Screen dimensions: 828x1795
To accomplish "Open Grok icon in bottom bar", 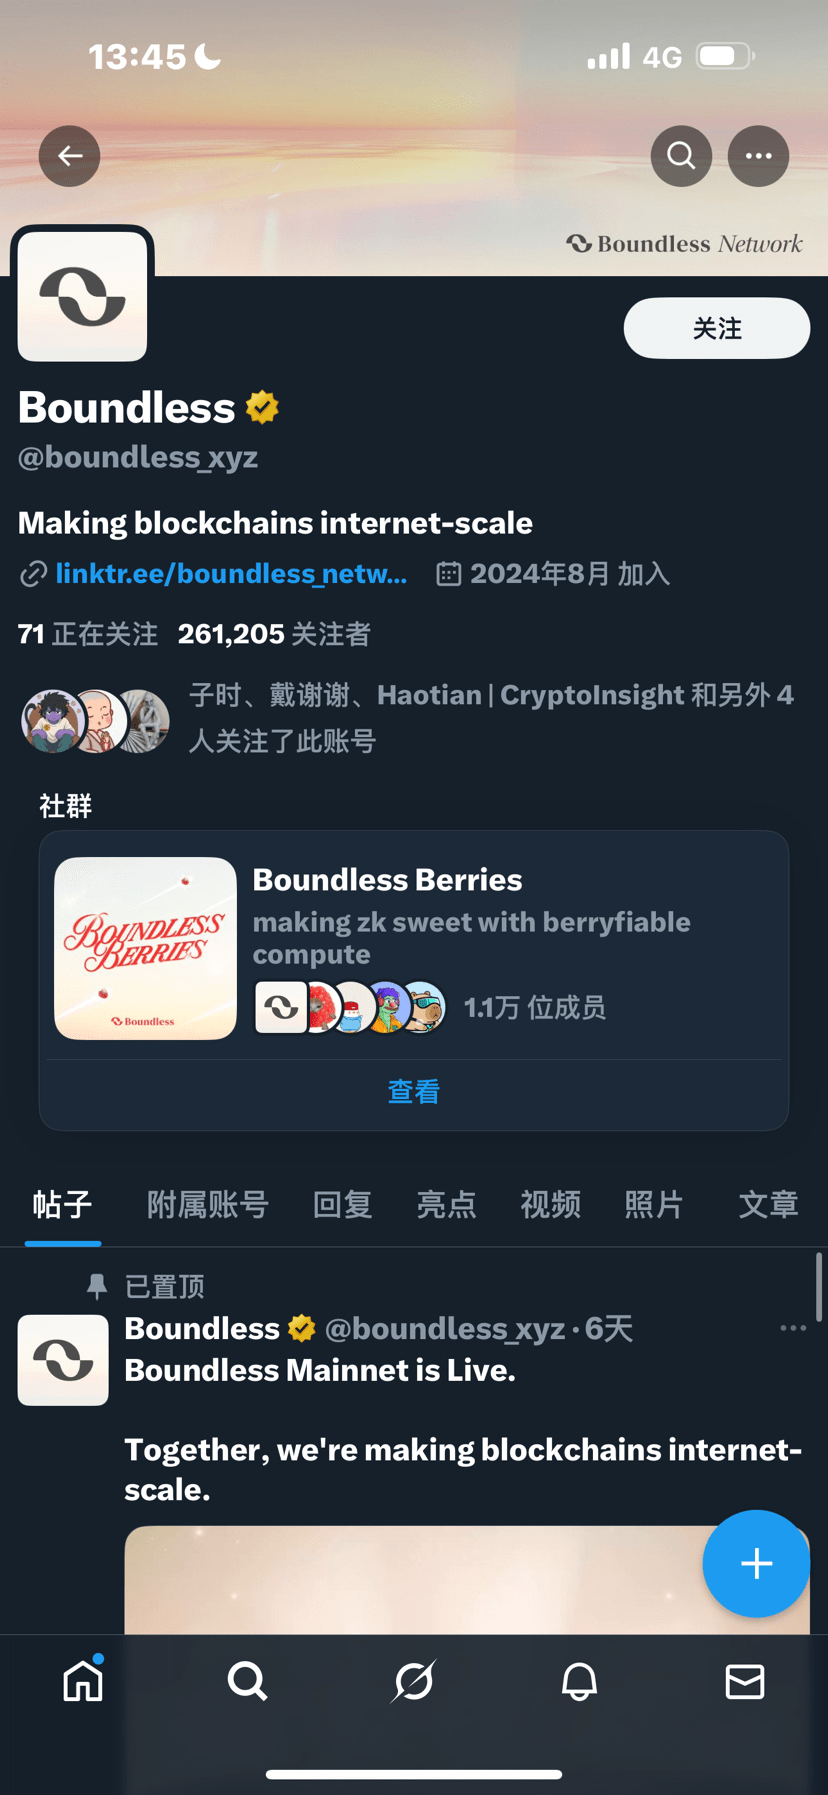I will coord(413,1681).
